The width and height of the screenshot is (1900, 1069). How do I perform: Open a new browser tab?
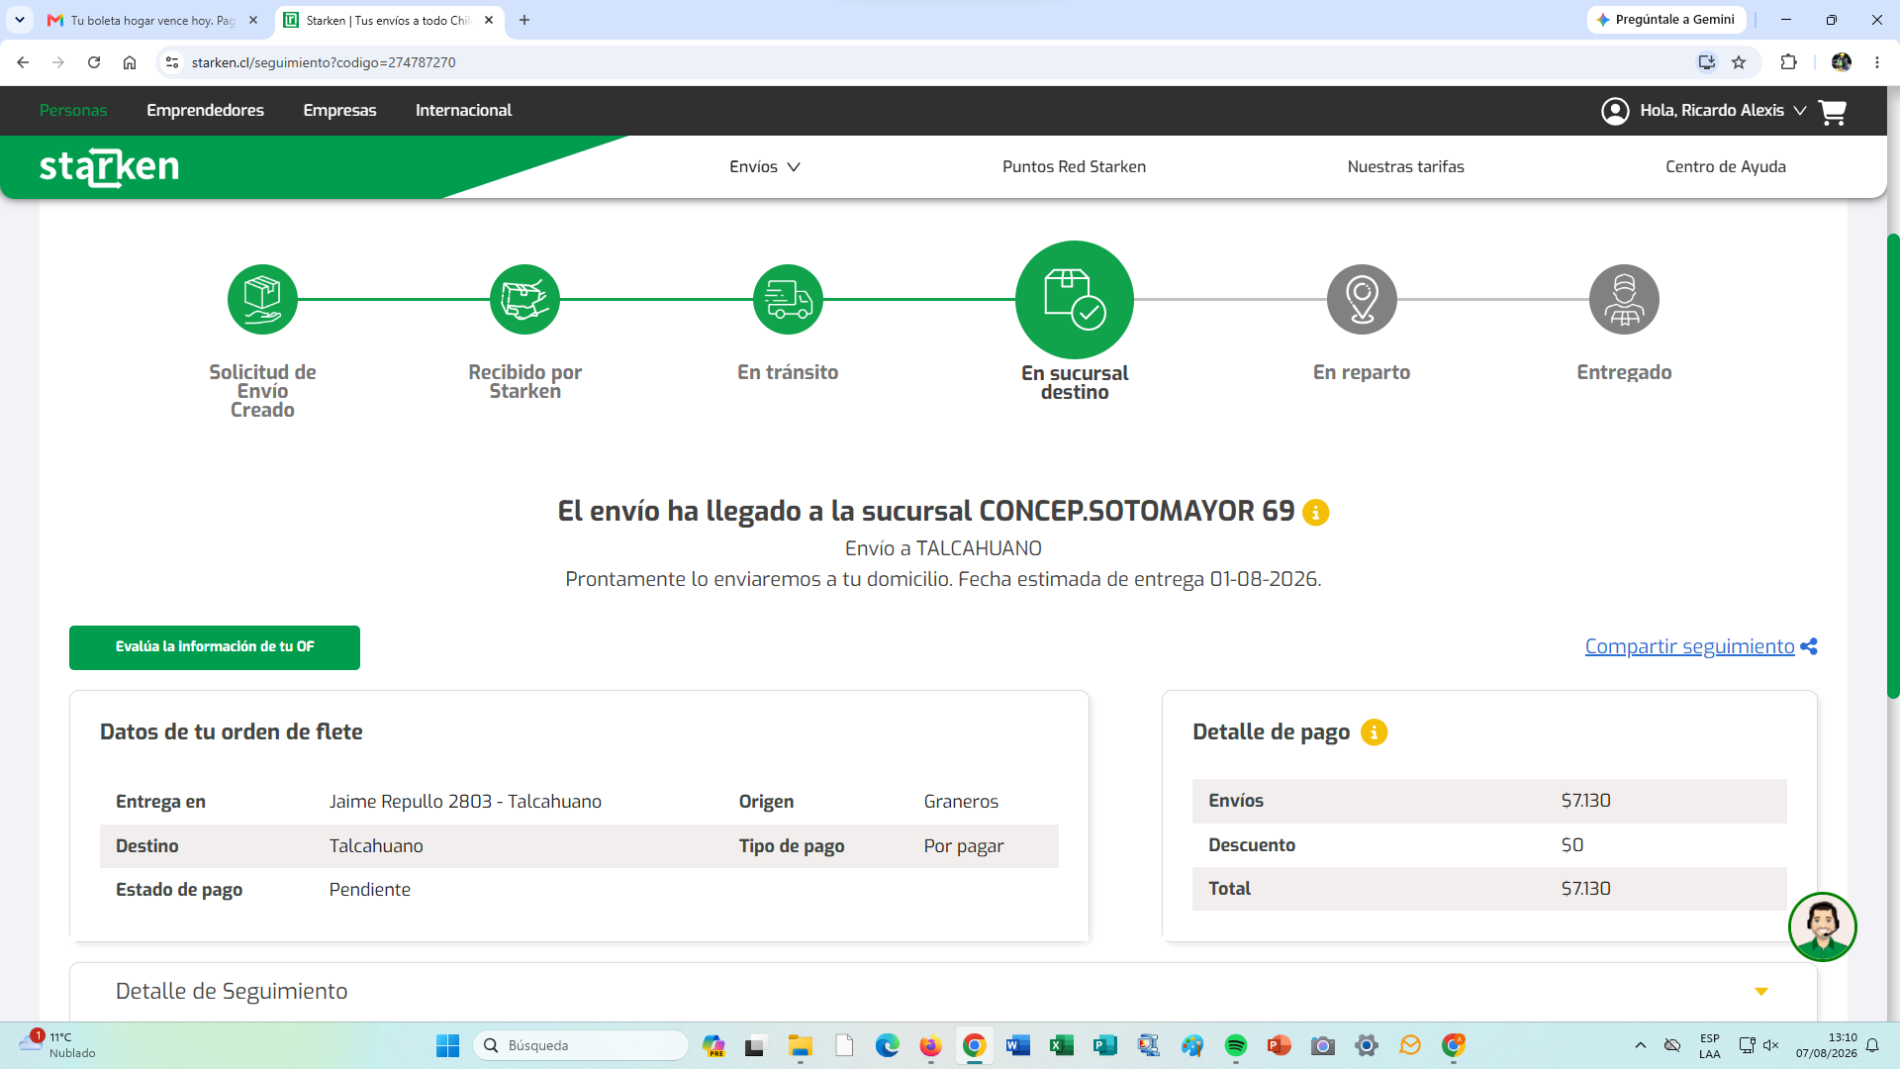[524, 20]
